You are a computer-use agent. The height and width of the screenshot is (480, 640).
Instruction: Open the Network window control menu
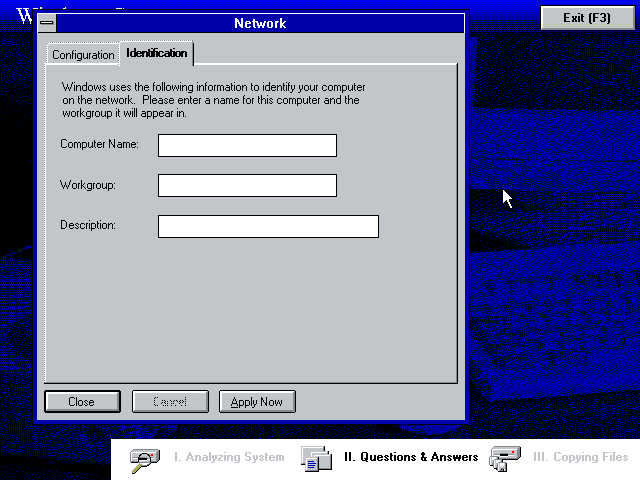tap(47, 23)
